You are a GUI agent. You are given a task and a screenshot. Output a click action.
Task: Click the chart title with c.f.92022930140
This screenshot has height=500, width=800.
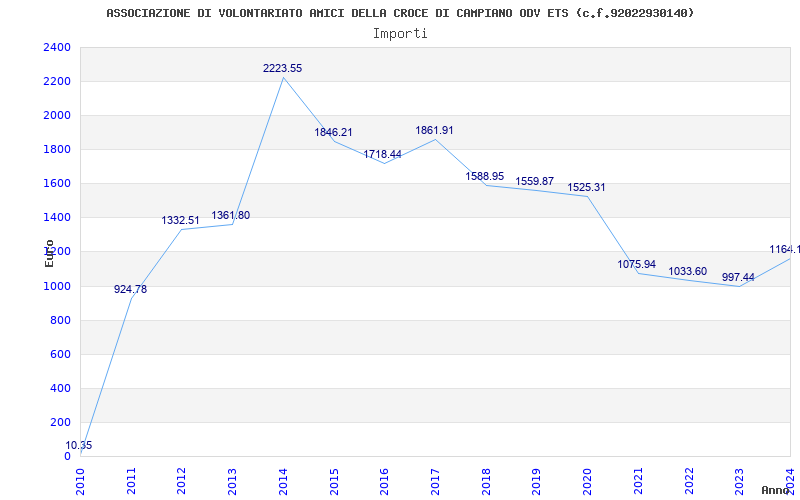point(400,13)
